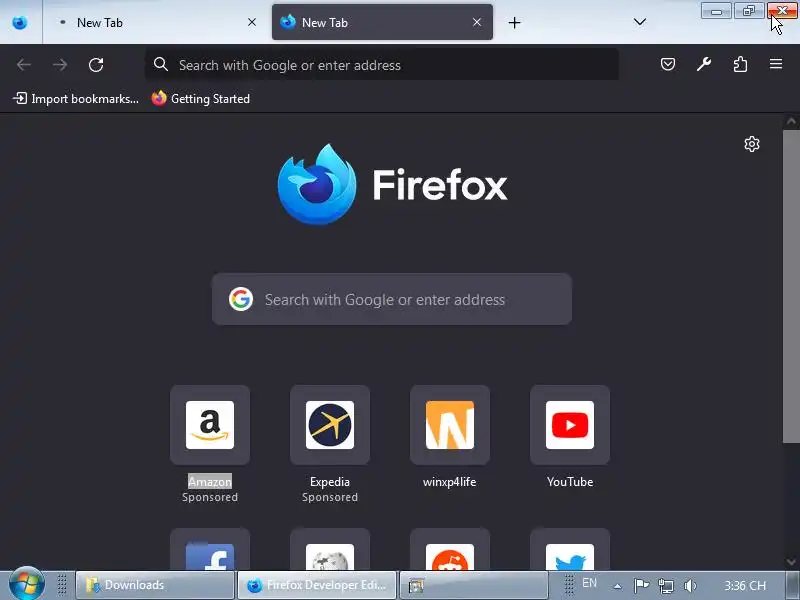The height and width of the screenshot is (600, 800).
Task: Click the address bar search field
Action: (x=382, y=65)
